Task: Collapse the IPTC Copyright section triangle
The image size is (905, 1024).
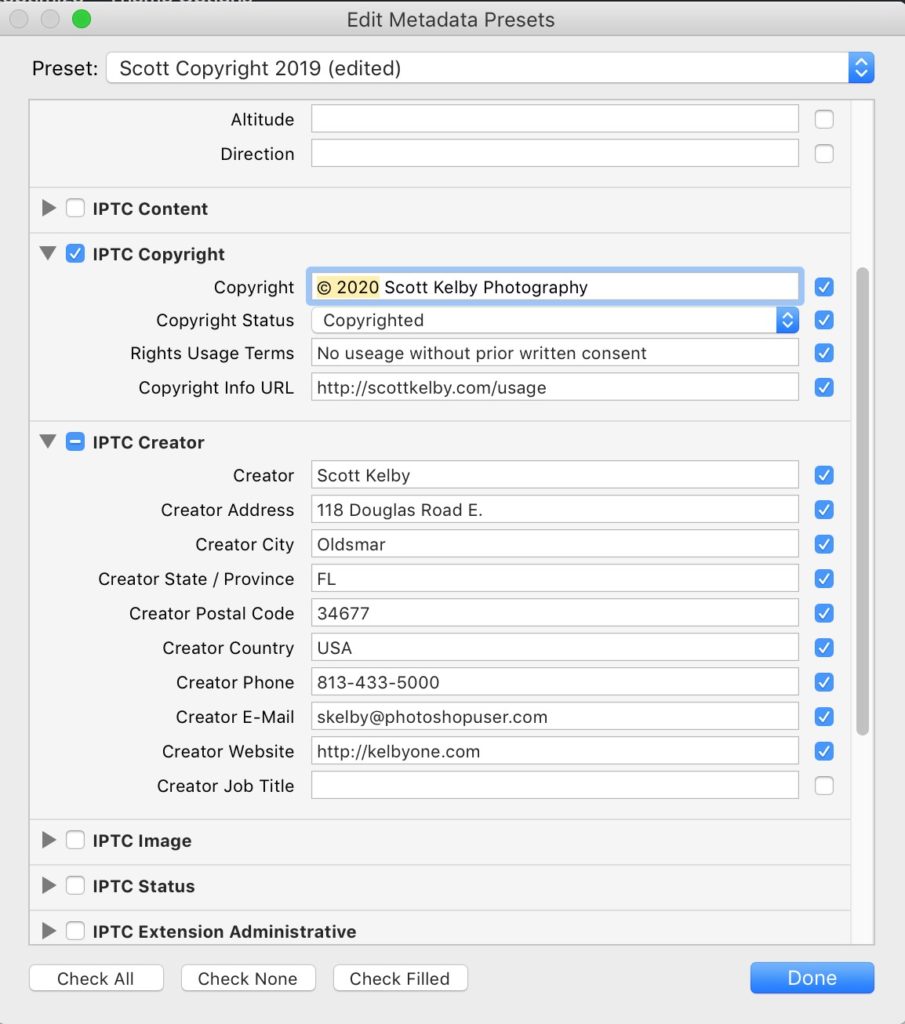Action: click(48, 253)
